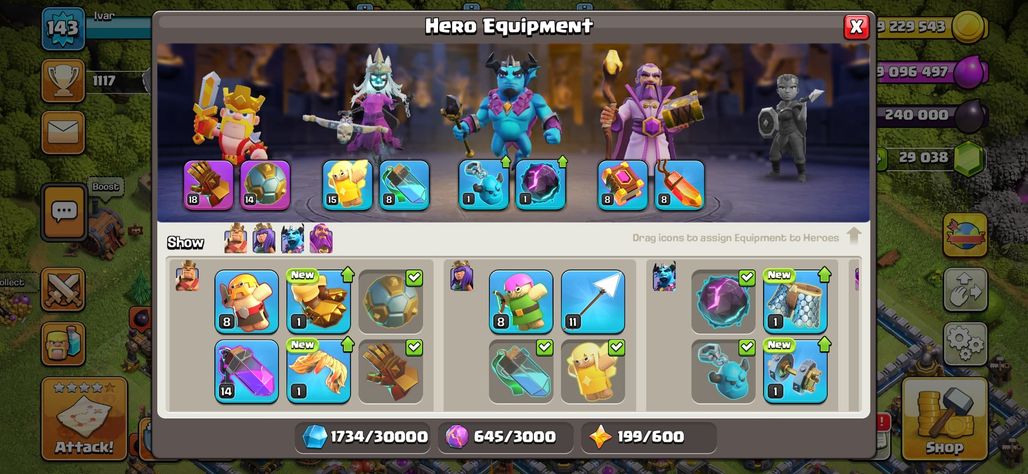The image size is (1028, 474).
Task: Tap the Attack! button
Action: pyautogui.click(x=84, y=419)
